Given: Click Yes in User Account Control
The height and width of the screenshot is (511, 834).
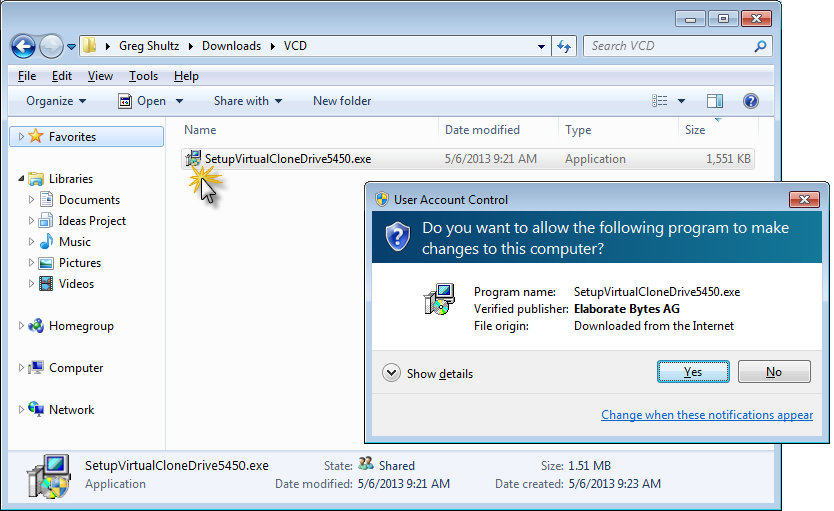Looking at the screenshot, I should [693, 372].
